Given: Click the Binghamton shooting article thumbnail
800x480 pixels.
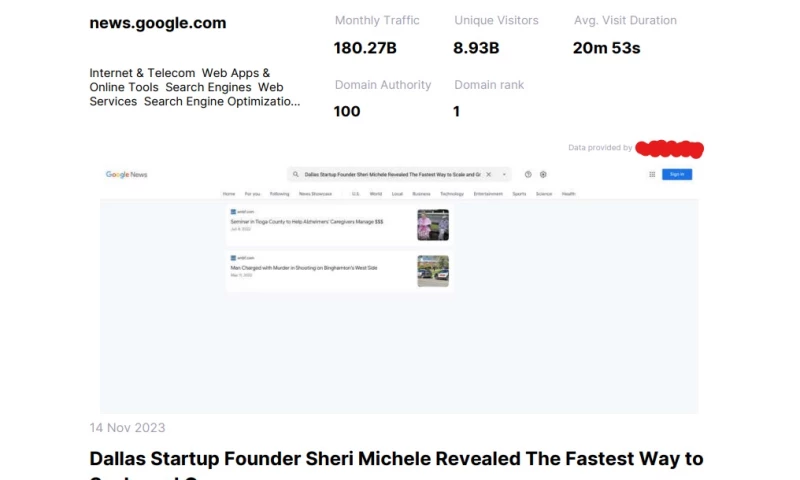Looking at the screenshot, I should pyautogui.click(x=433, y=271).
